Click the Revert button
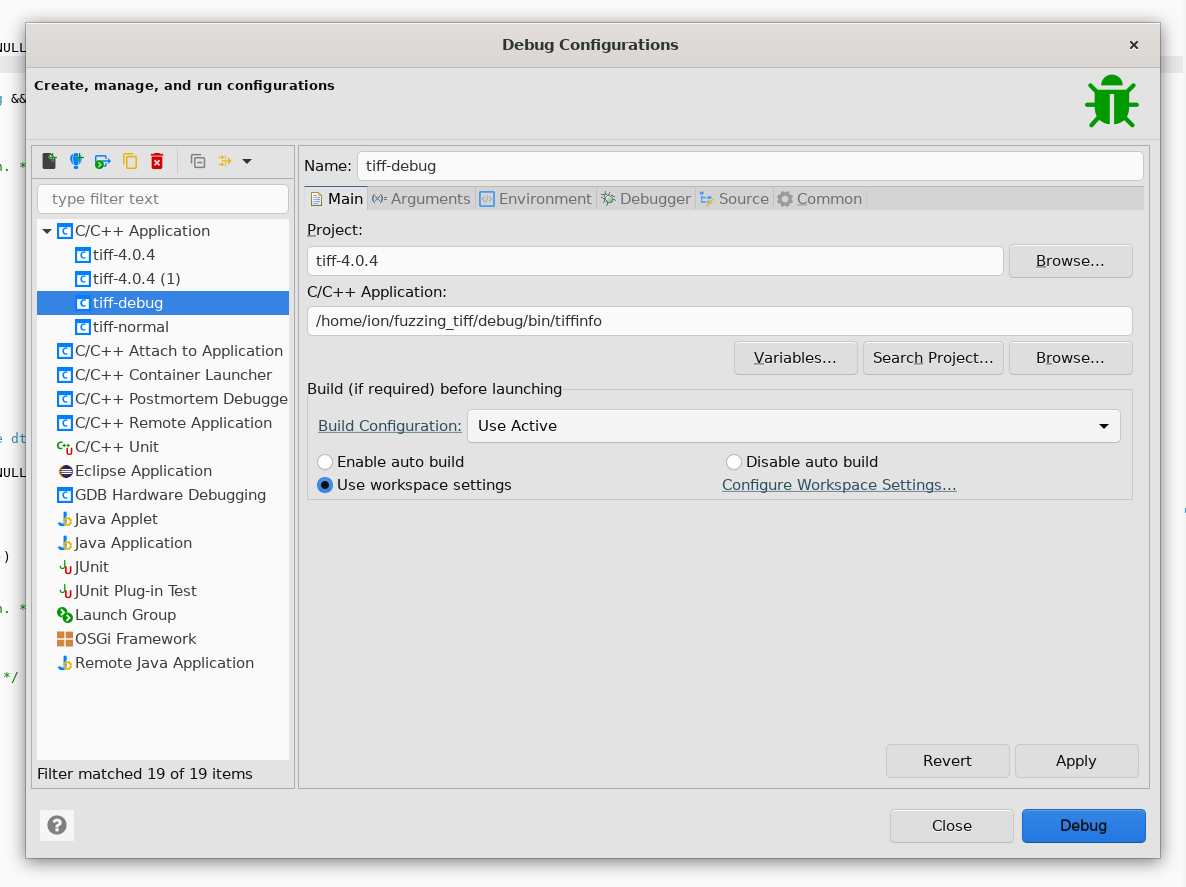The height and width of the screenshot is (887, 1186). click(x=947, y=761)
